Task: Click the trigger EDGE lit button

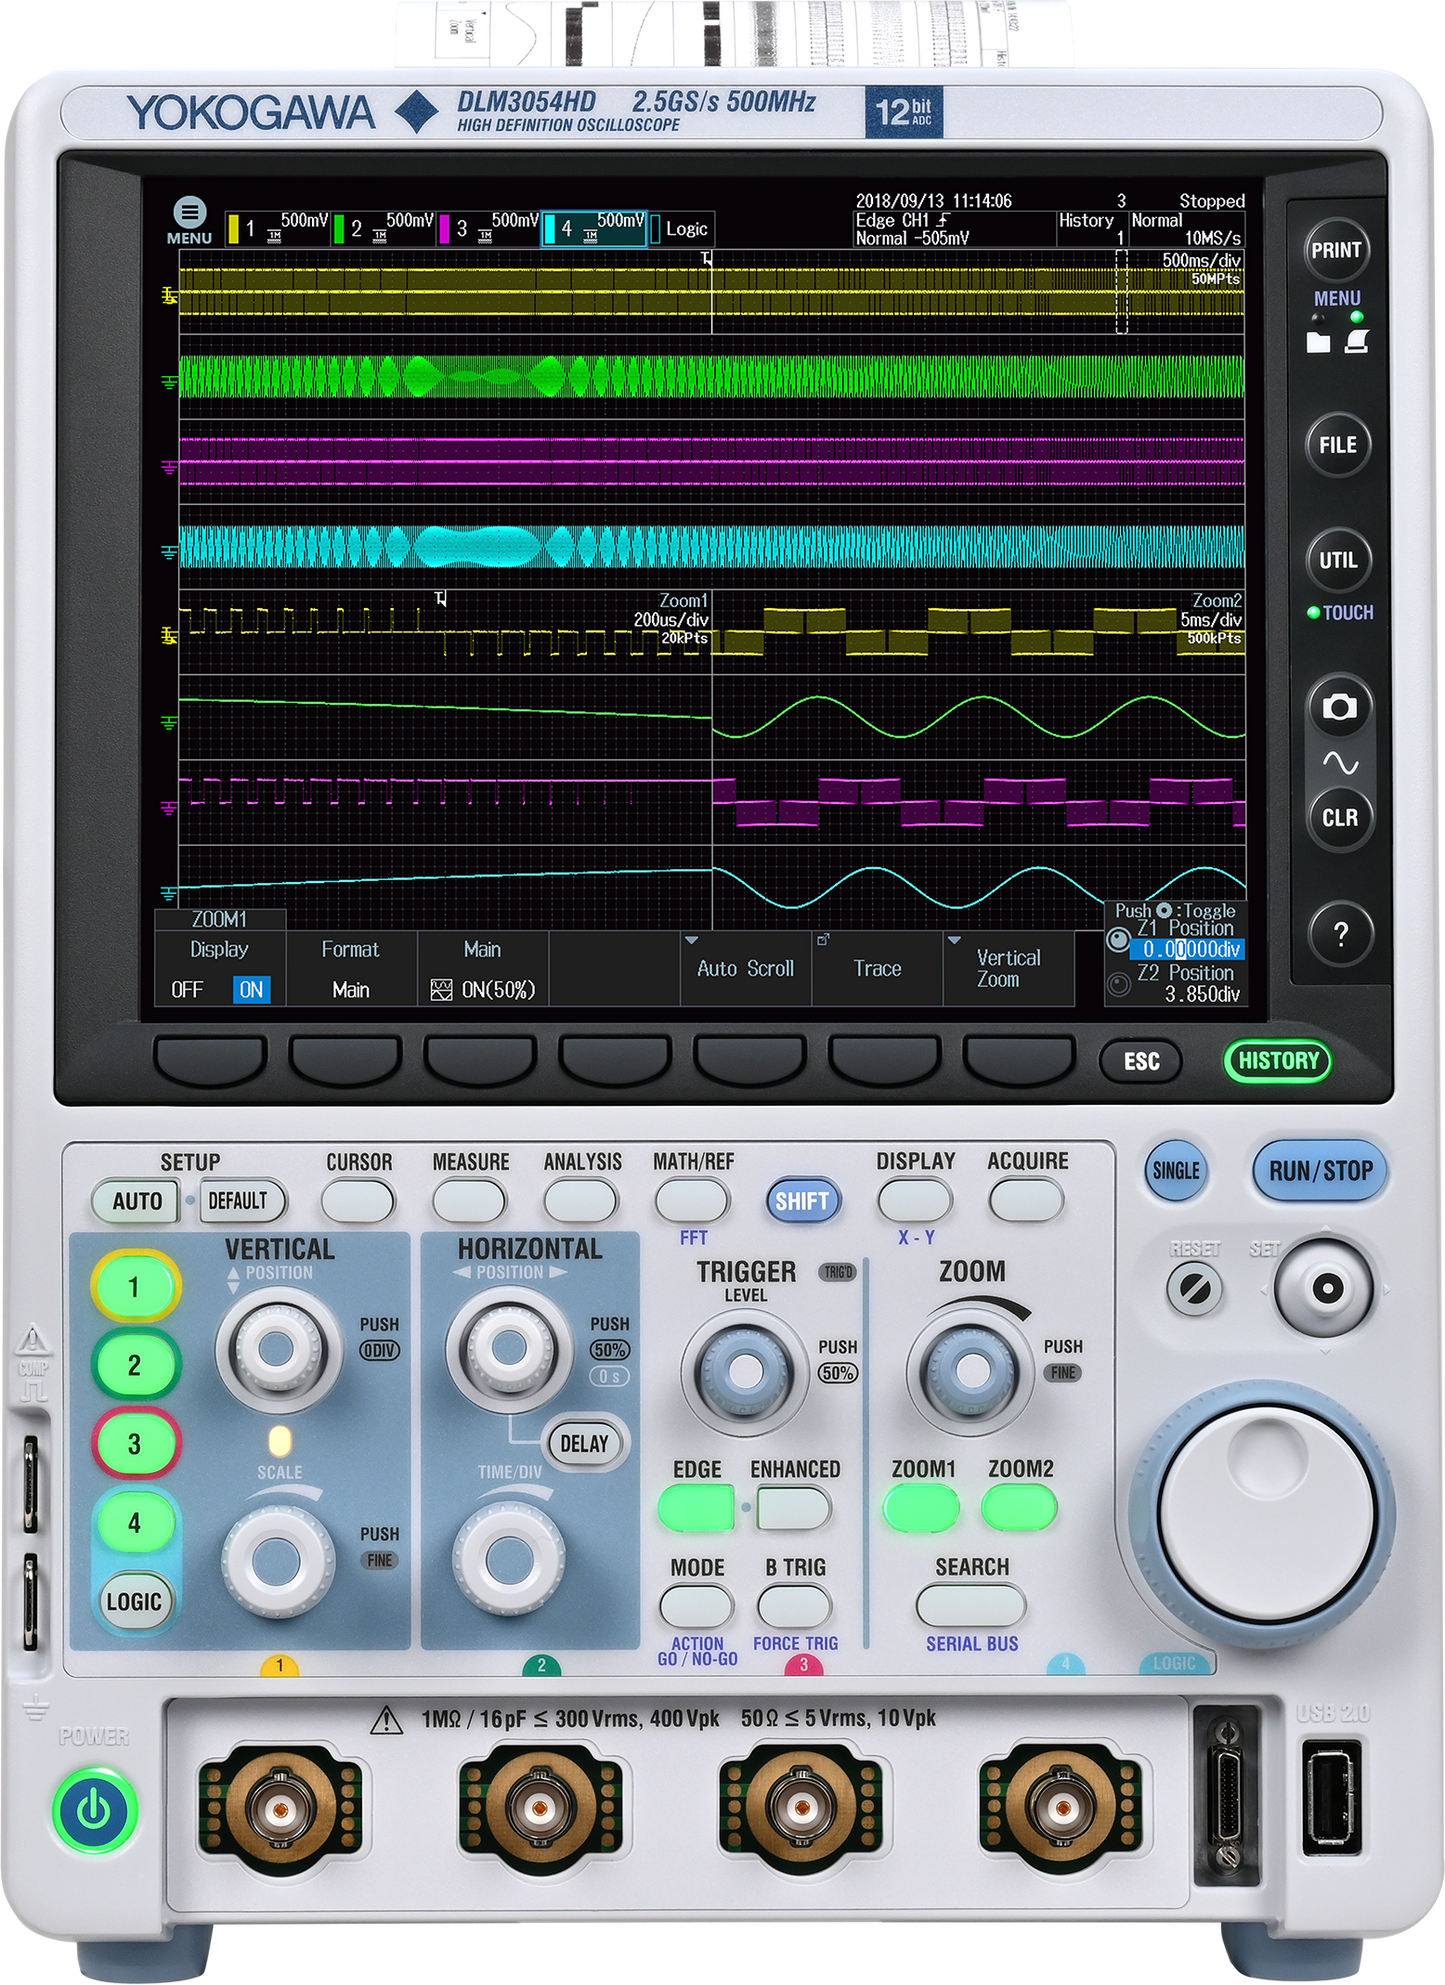Action: click(x=696, y=1508)
